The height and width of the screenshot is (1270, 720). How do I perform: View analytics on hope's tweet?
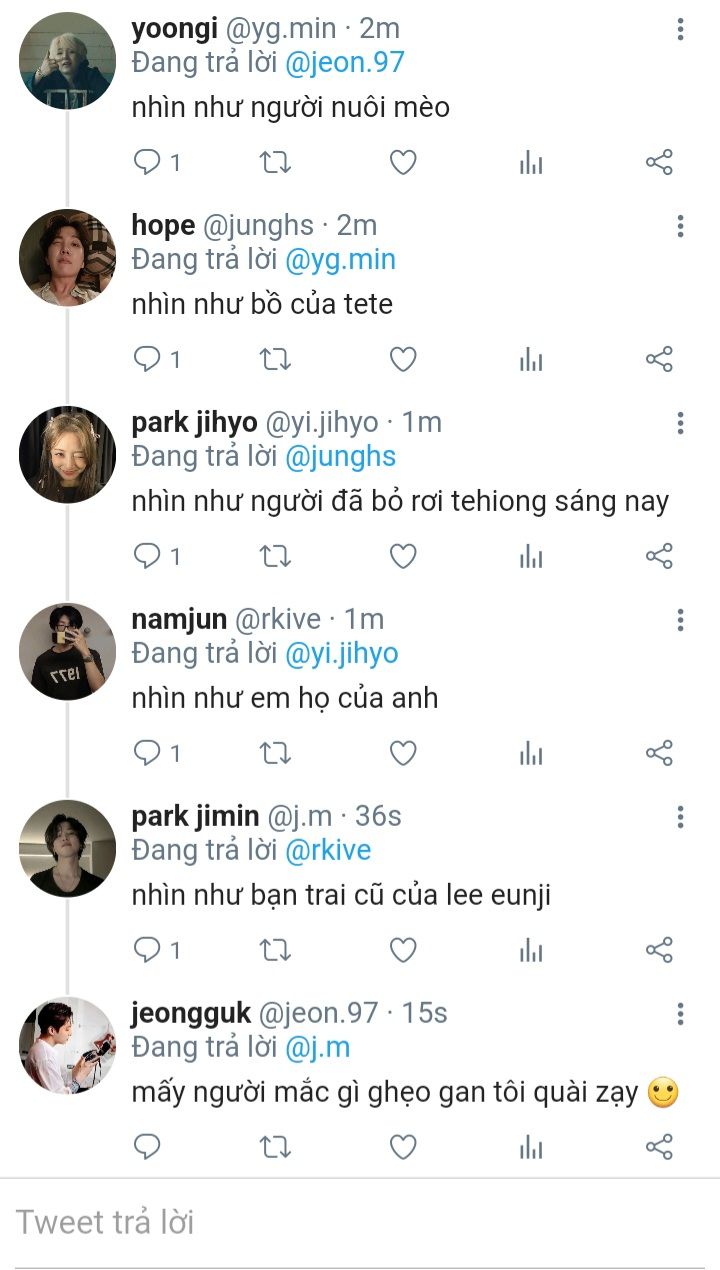click(x=531, y=360)
